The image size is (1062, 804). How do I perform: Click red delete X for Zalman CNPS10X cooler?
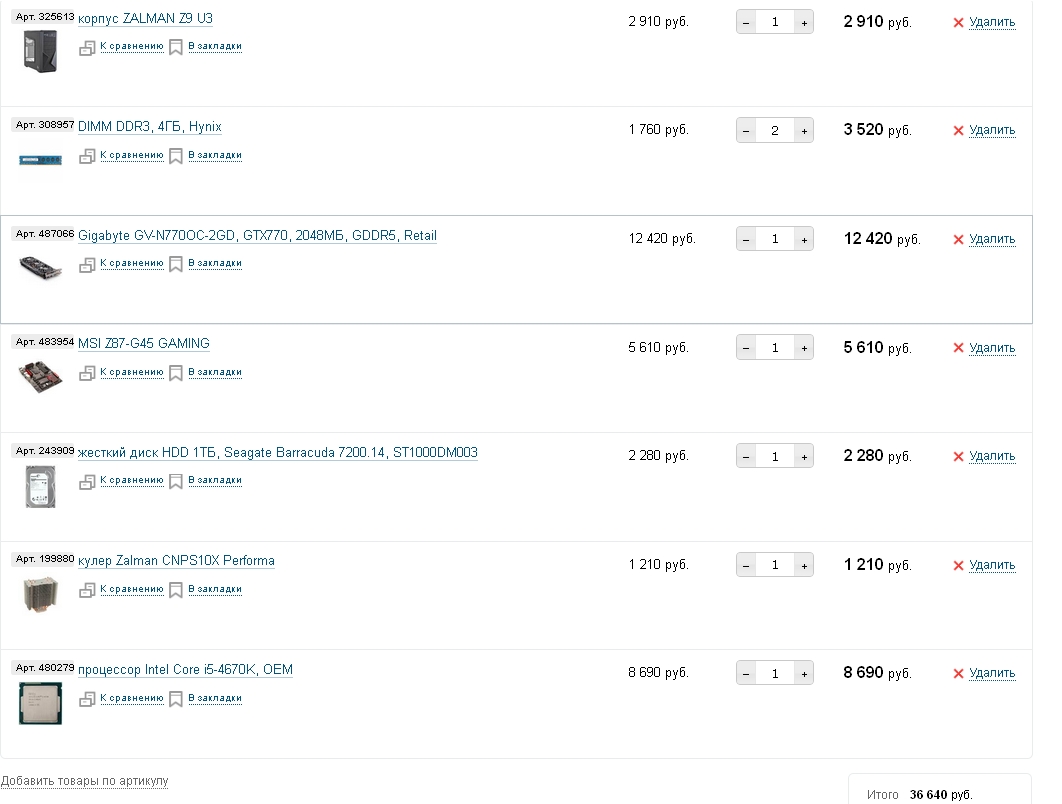pyautogui.click(x=958, y=565)
